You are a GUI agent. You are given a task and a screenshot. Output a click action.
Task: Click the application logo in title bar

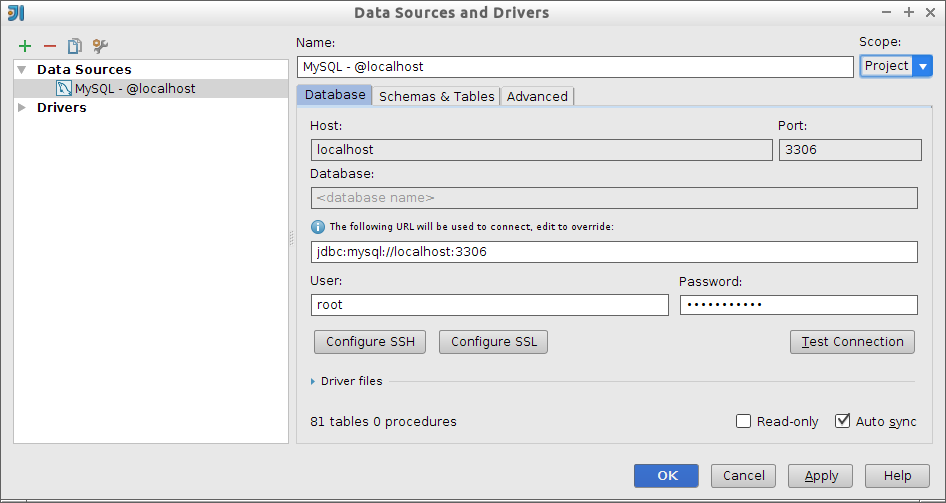pos(16,12)
